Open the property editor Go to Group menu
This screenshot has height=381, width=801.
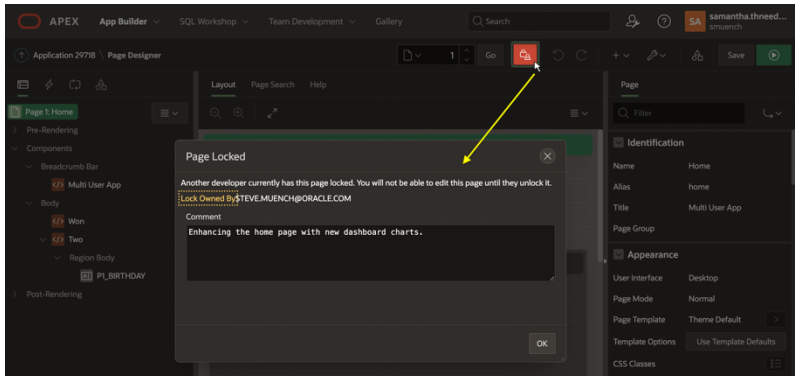click(772, 113)
